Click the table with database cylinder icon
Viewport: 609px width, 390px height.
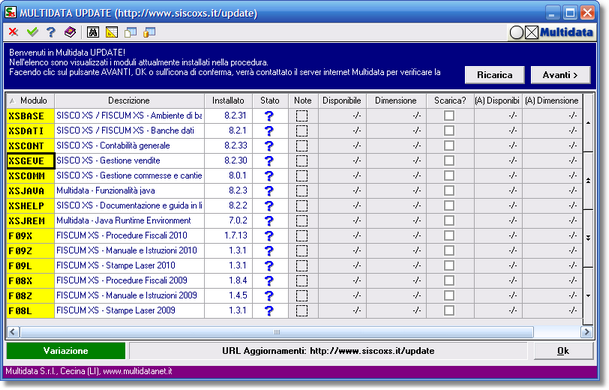point(150,32)
